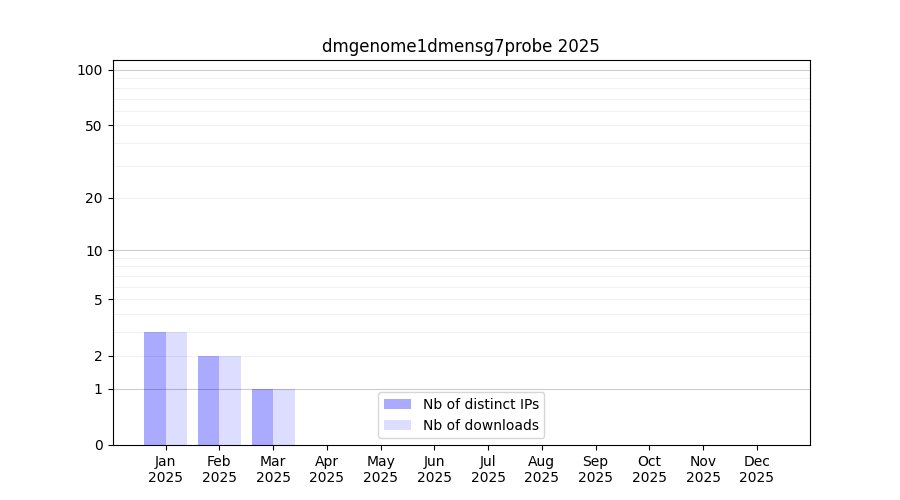Click the 100 tick label on y-axis
Viewport: 900px width, 500px height.
[90, 70]
